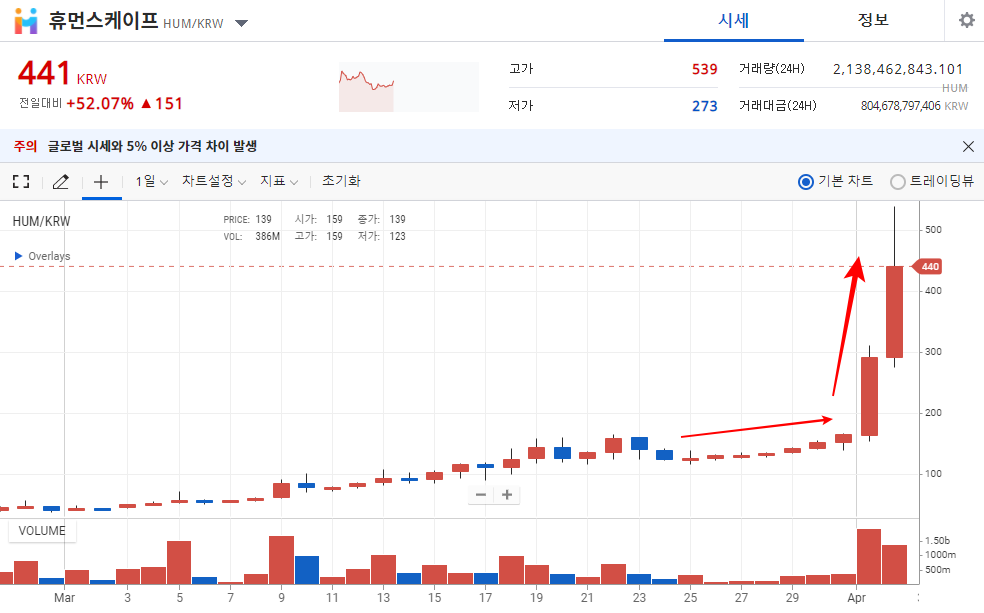Image resolution: width=984 pixels, height=613 pixels.
Task: Click the 휴먼스케이프 coin name
Action: pos(104,21)
